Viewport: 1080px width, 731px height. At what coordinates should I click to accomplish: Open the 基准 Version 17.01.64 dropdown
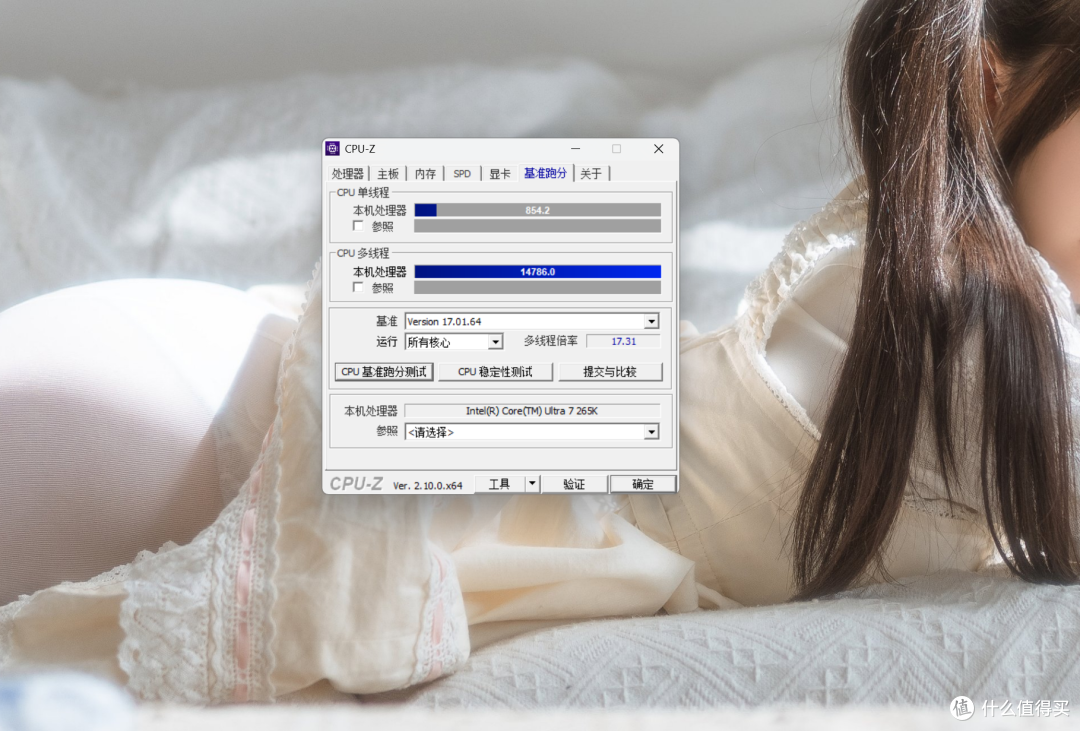(x=532, y=321)
